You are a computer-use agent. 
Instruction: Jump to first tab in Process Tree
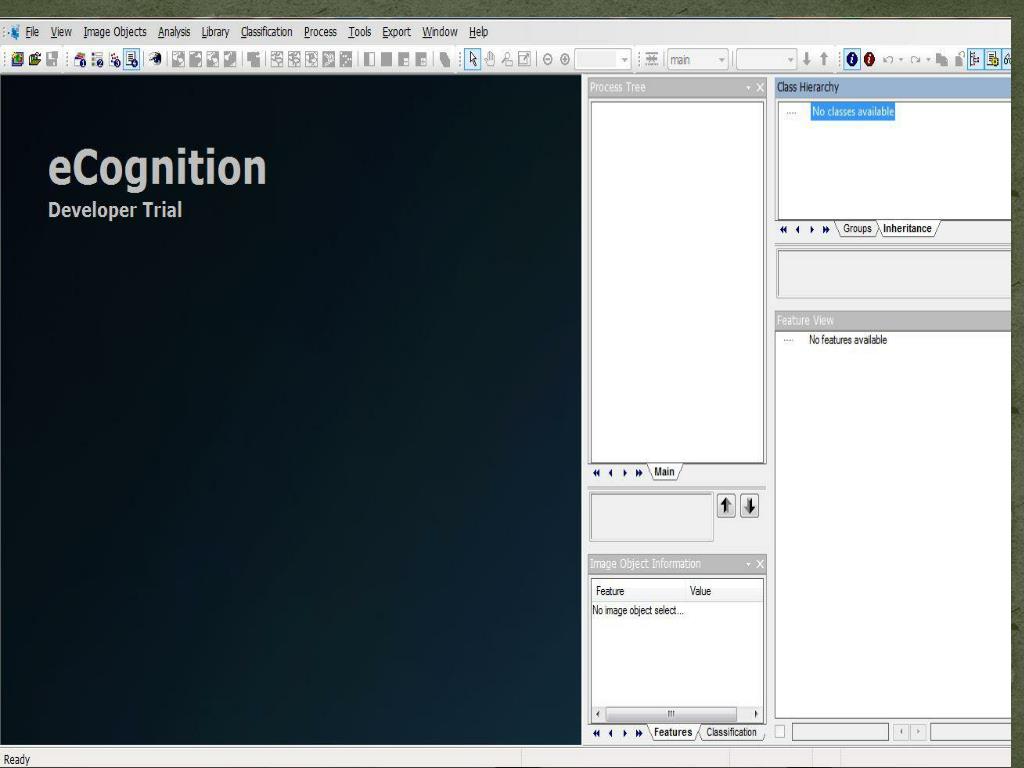click(x=596, y=473)
